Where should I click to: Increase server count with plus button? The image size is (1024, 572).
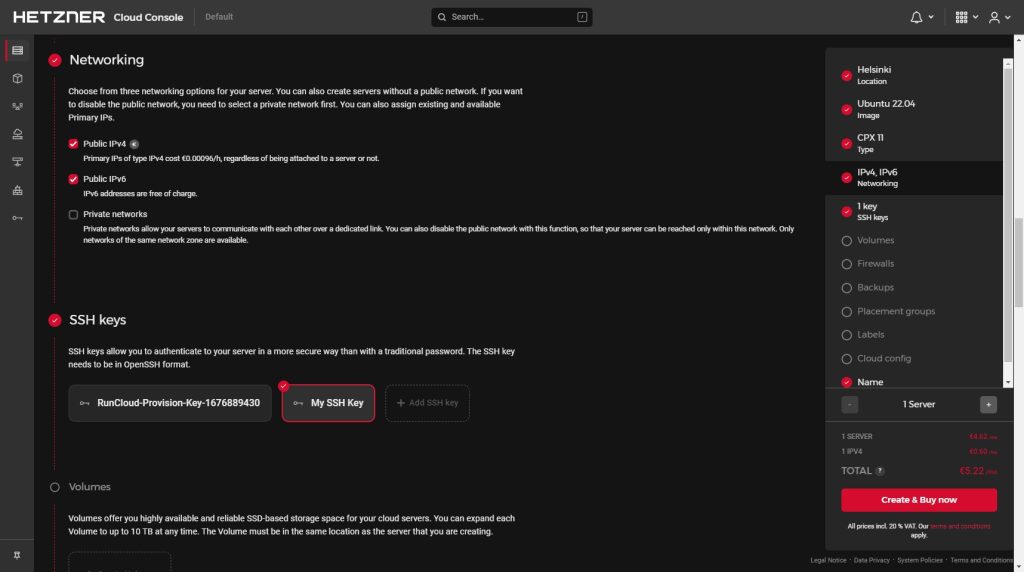988,405
